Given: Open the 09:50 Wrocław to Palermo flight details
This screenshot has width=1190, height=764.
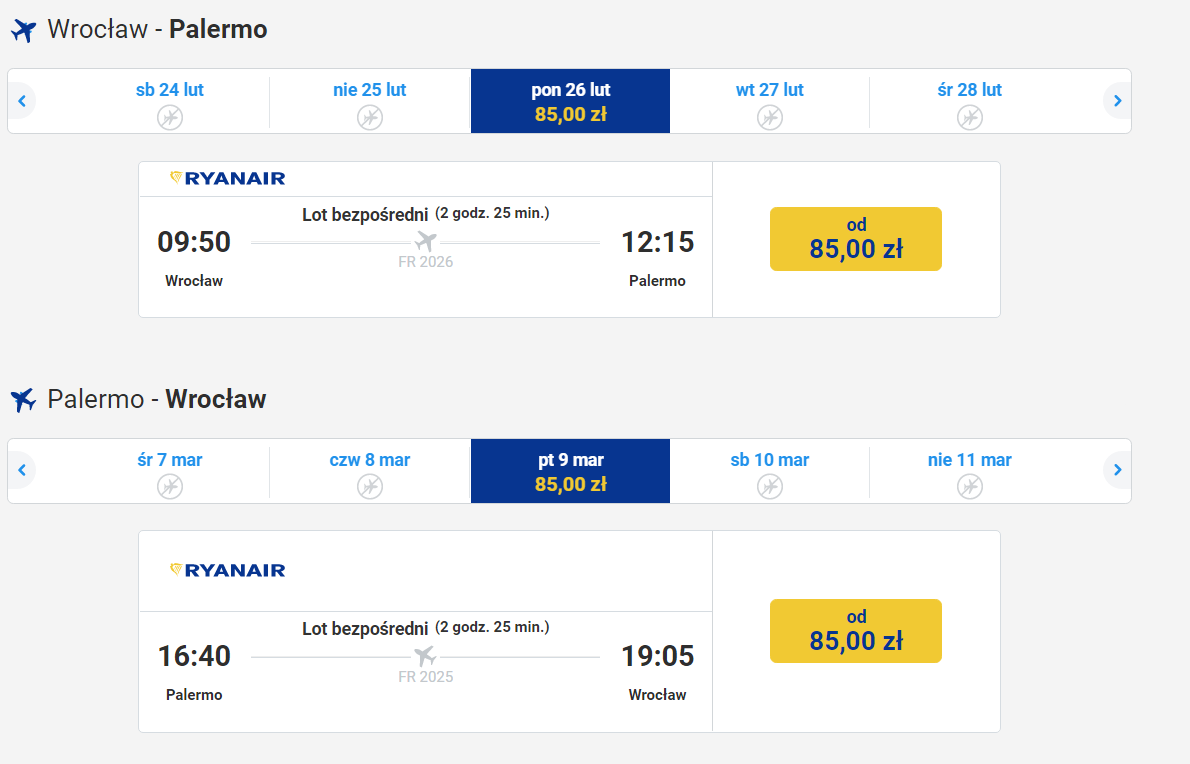Looking at the screenshot, I should [426, 256].
